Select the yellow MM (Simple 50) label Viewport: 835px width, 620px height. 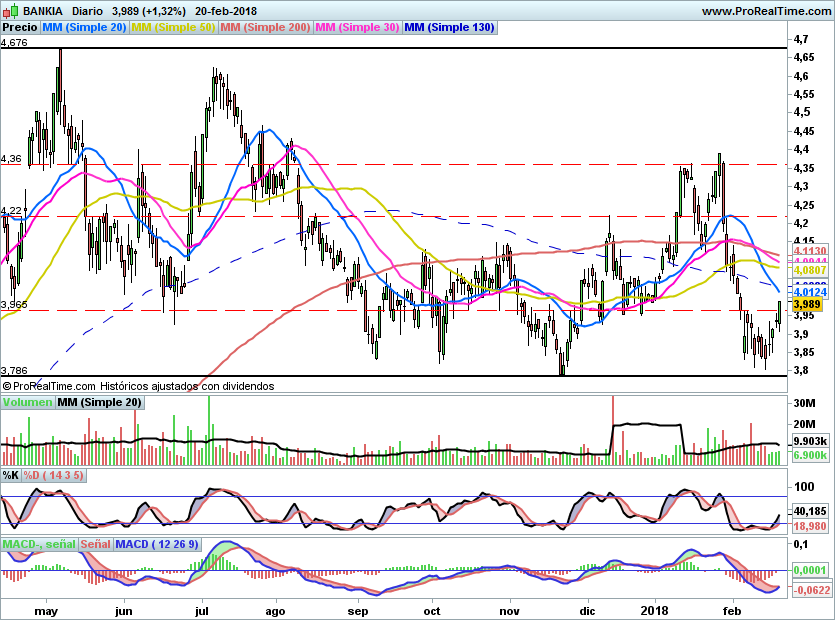[173, 28]
